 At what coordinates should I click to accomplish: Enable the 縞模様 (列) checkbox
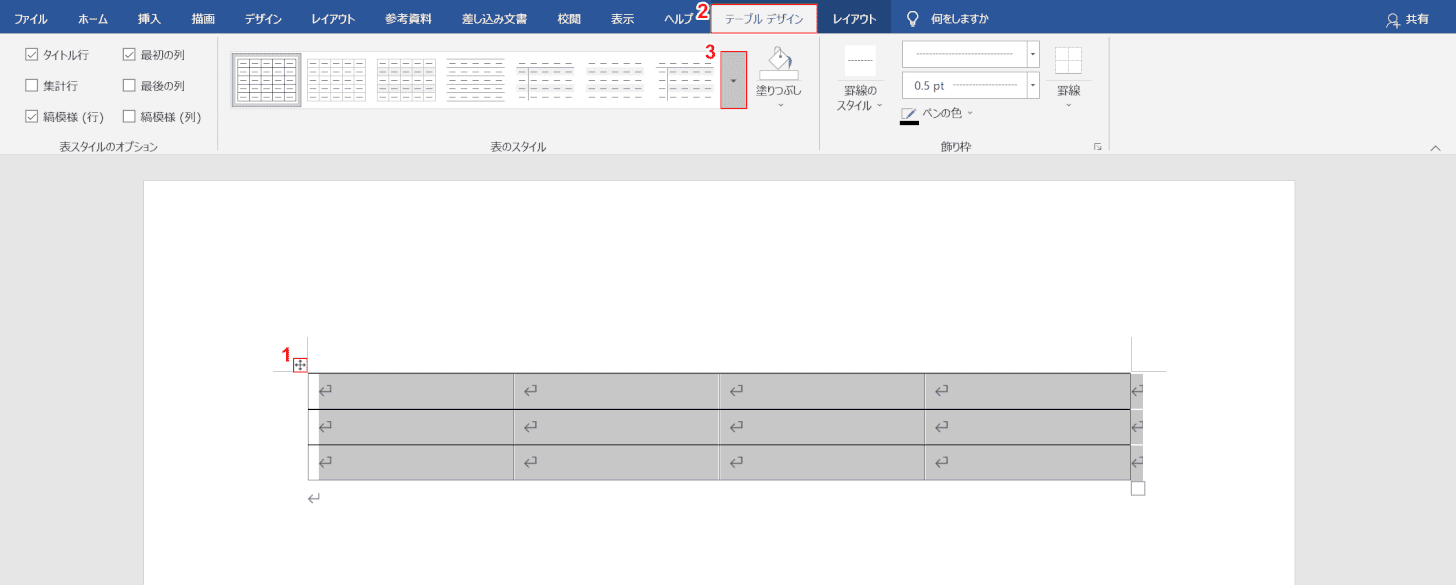point(129,116)
